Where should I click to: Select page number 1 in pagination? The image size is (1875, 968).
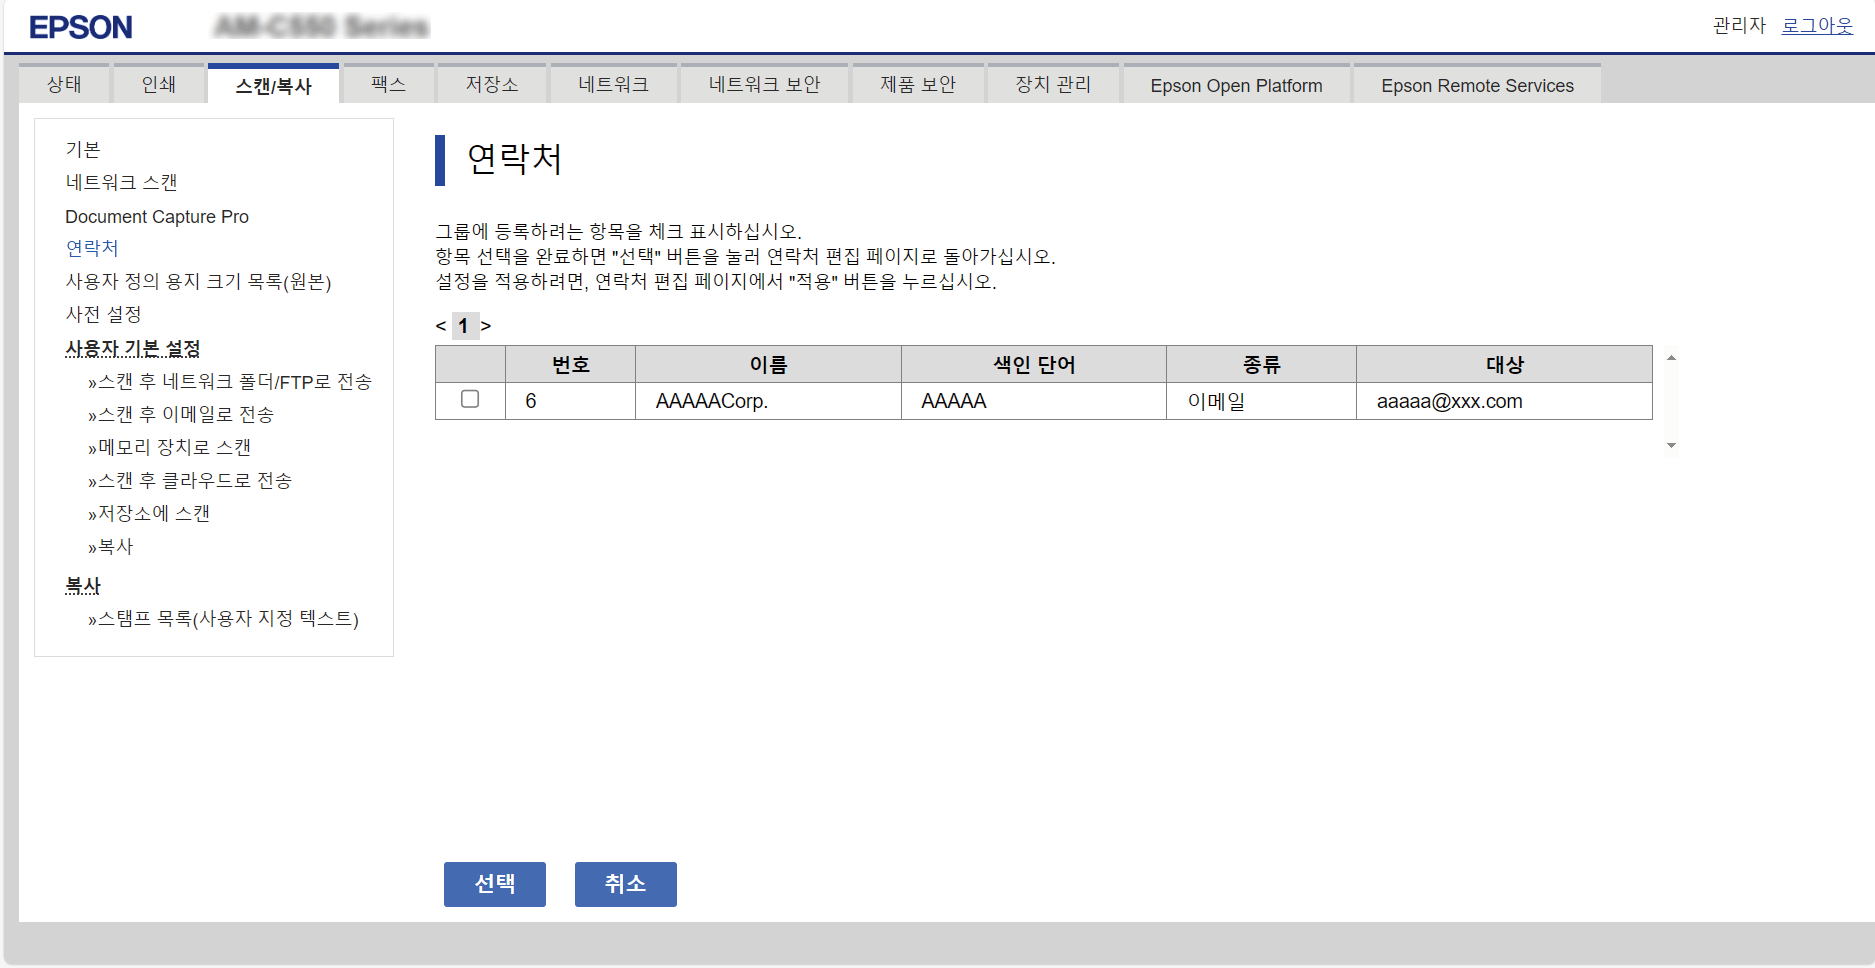coord(463,326)
